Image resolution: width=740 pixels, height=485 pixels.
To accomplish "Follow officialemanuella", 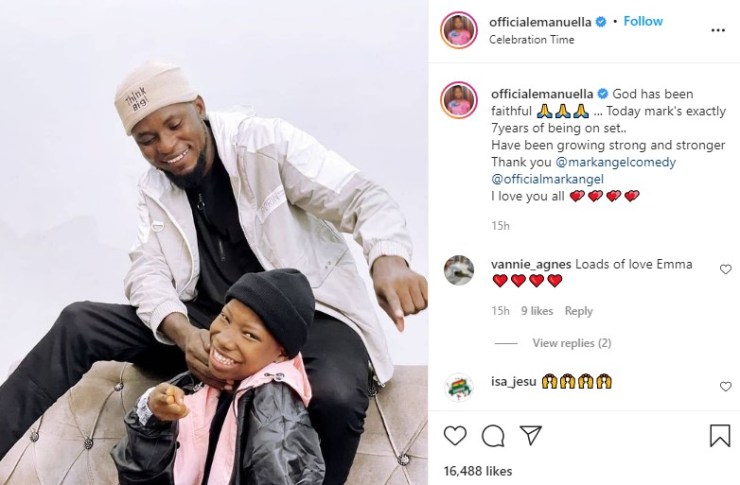I will pos(643,21).
